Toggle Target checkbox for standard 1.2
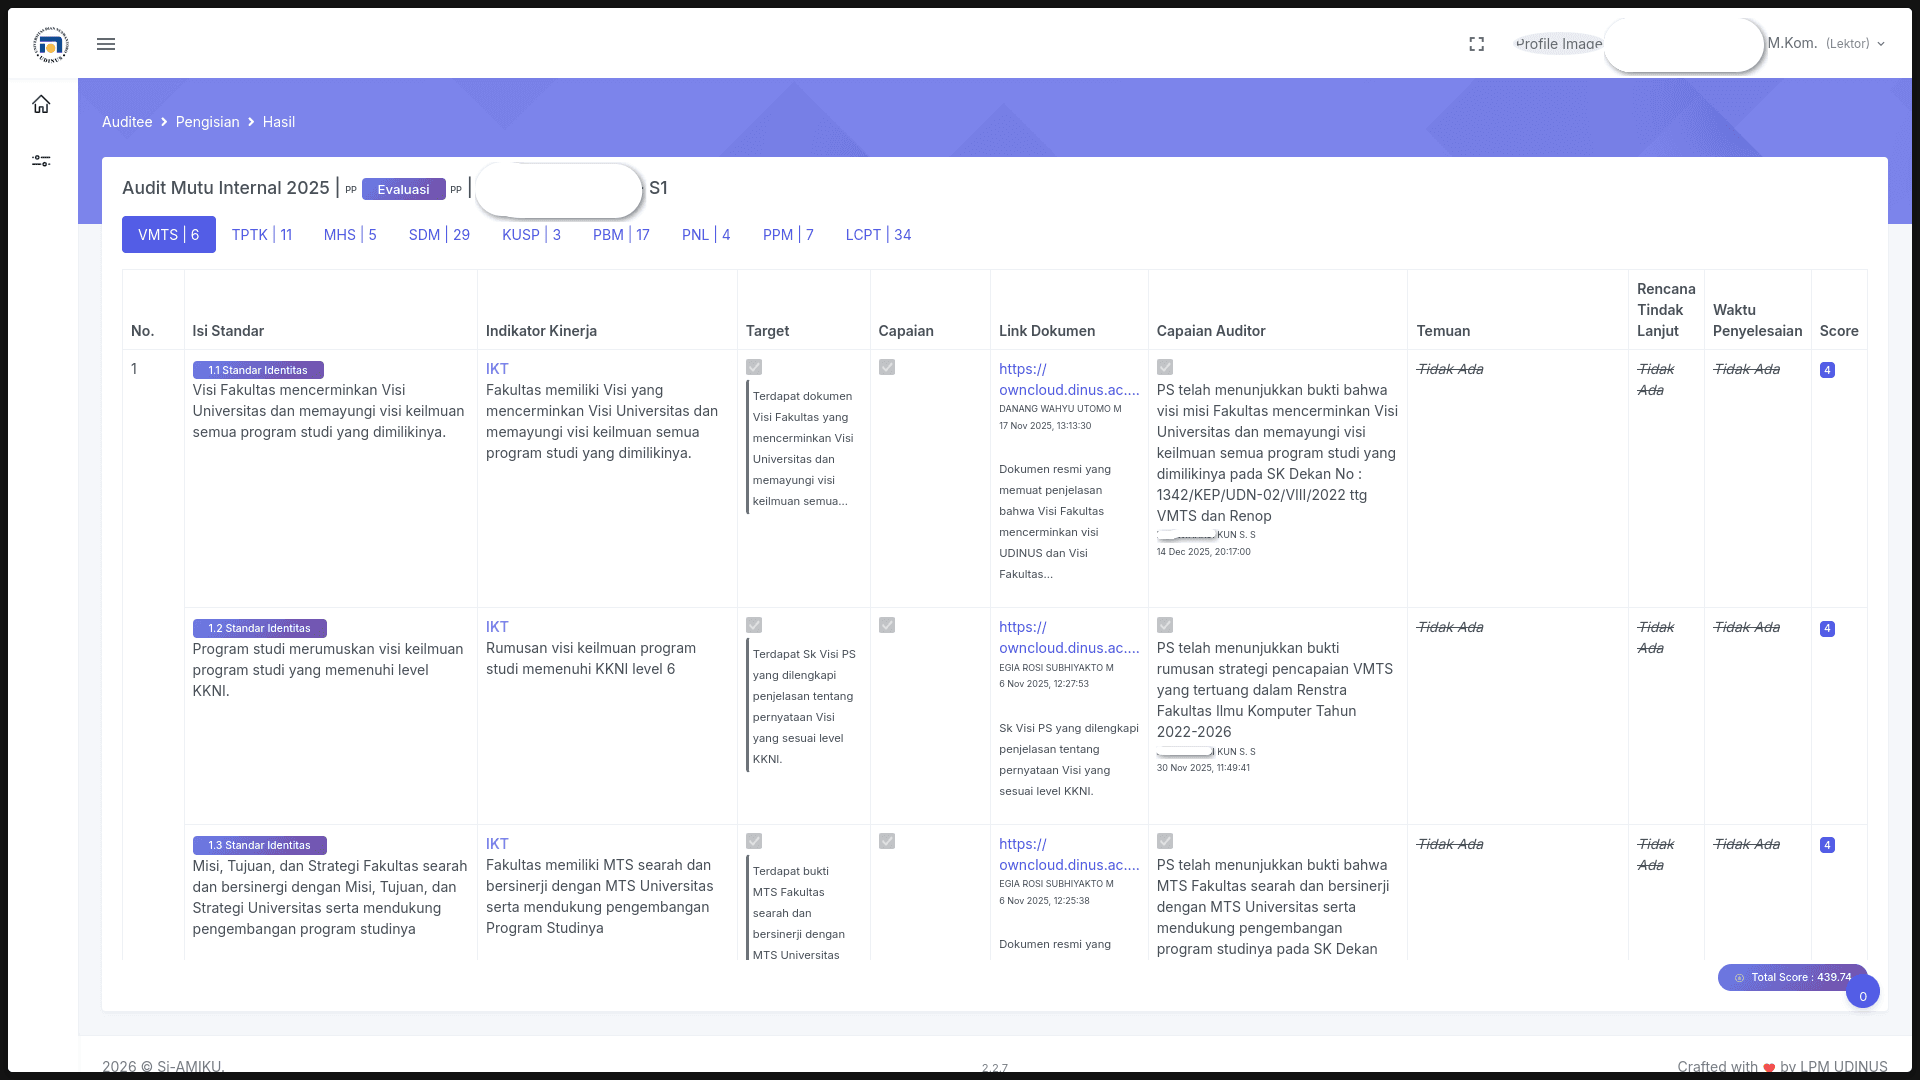This screenshot has height=1080, width=1920. pos(754,625)
